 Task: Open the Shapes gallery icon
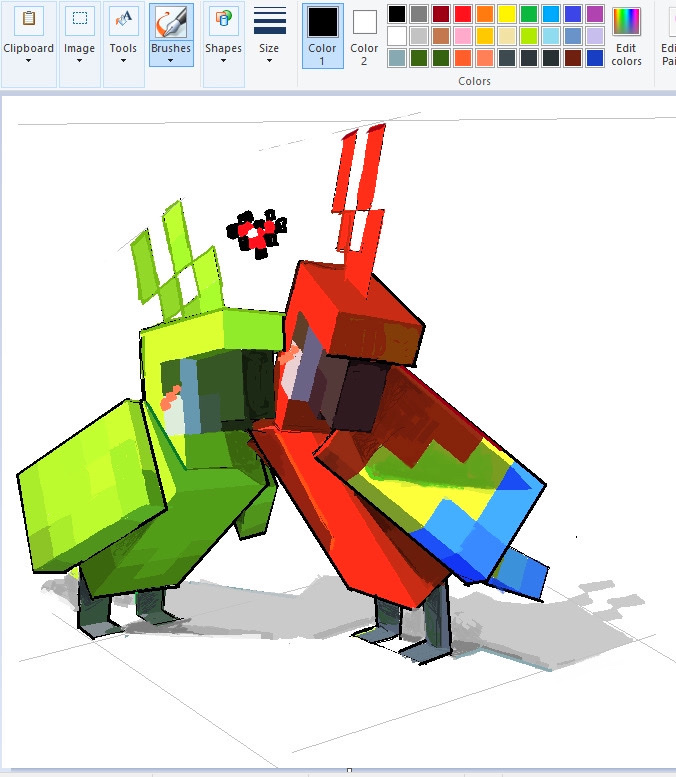(224, 21)
